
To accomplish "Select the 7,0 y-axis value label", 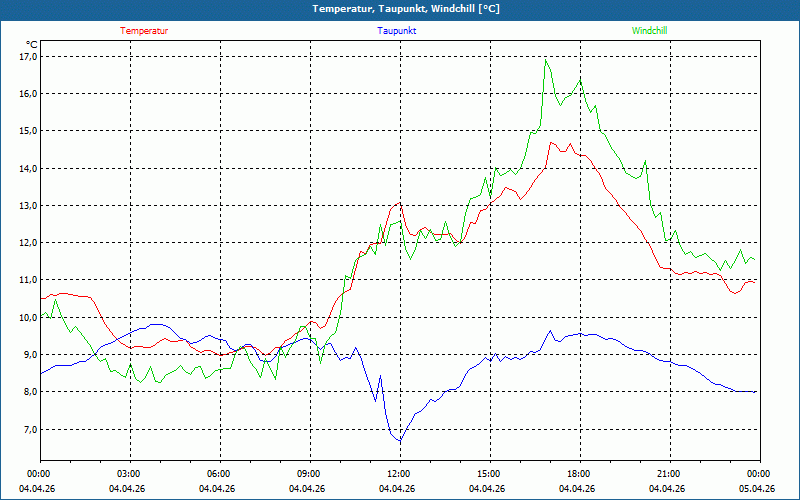I will tap(28, 429).
